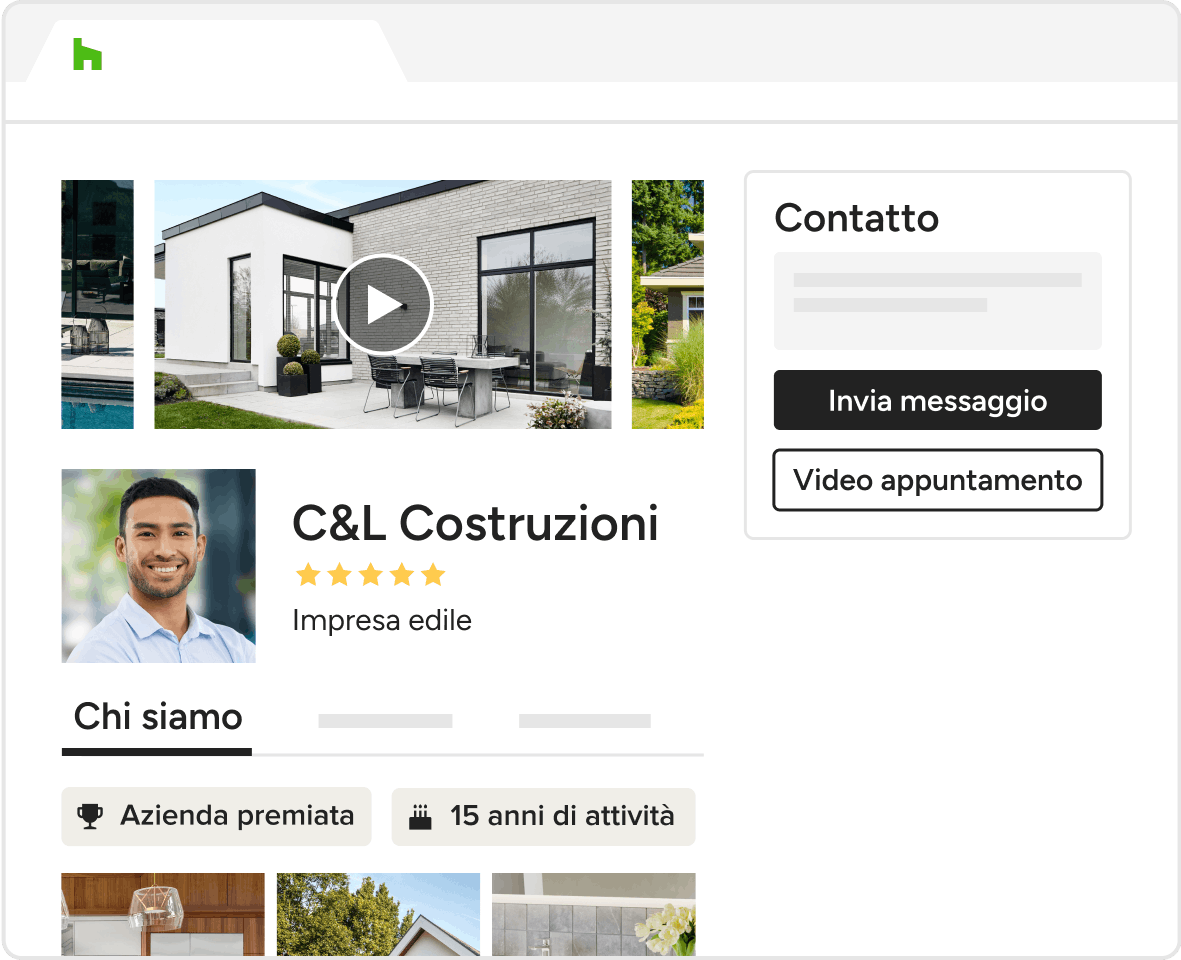Open the garden photo on the right of the carousel
The width and height of the screenshot is (1181, 960).
pyautogui.click(x=667, y=304)
